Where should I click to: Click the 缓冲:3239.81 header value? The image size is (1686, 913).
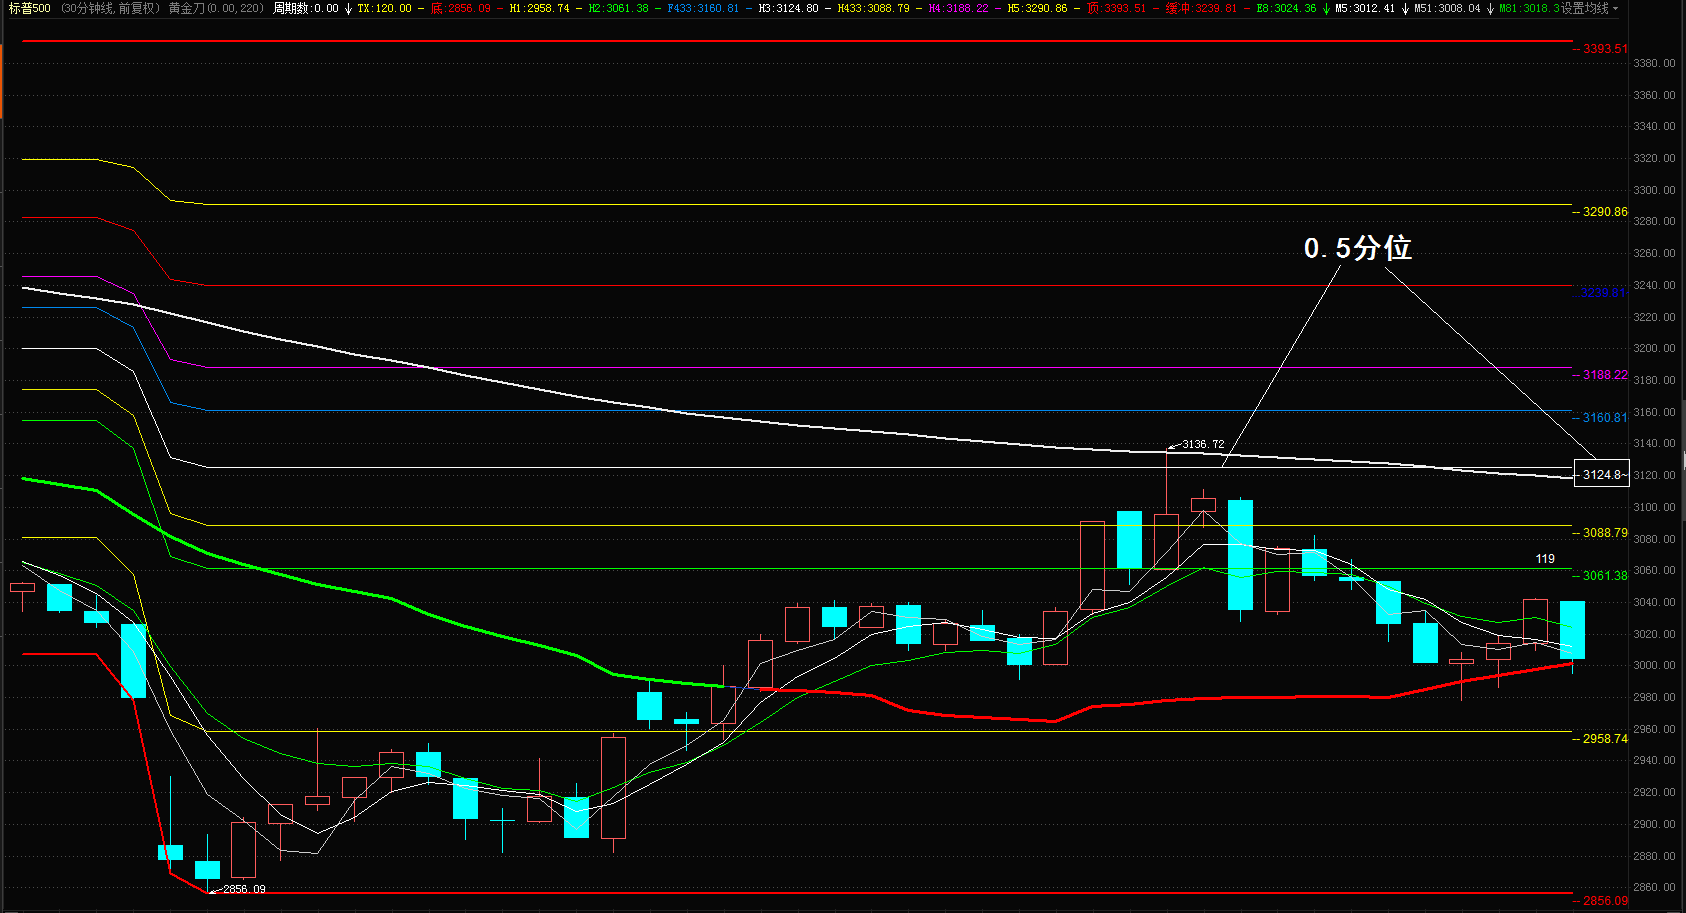(1201, 8)
